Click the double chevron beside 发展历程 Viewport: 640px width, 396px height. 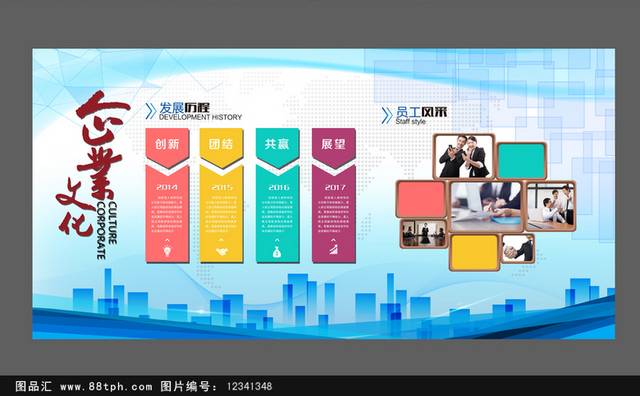click(151, 111)
